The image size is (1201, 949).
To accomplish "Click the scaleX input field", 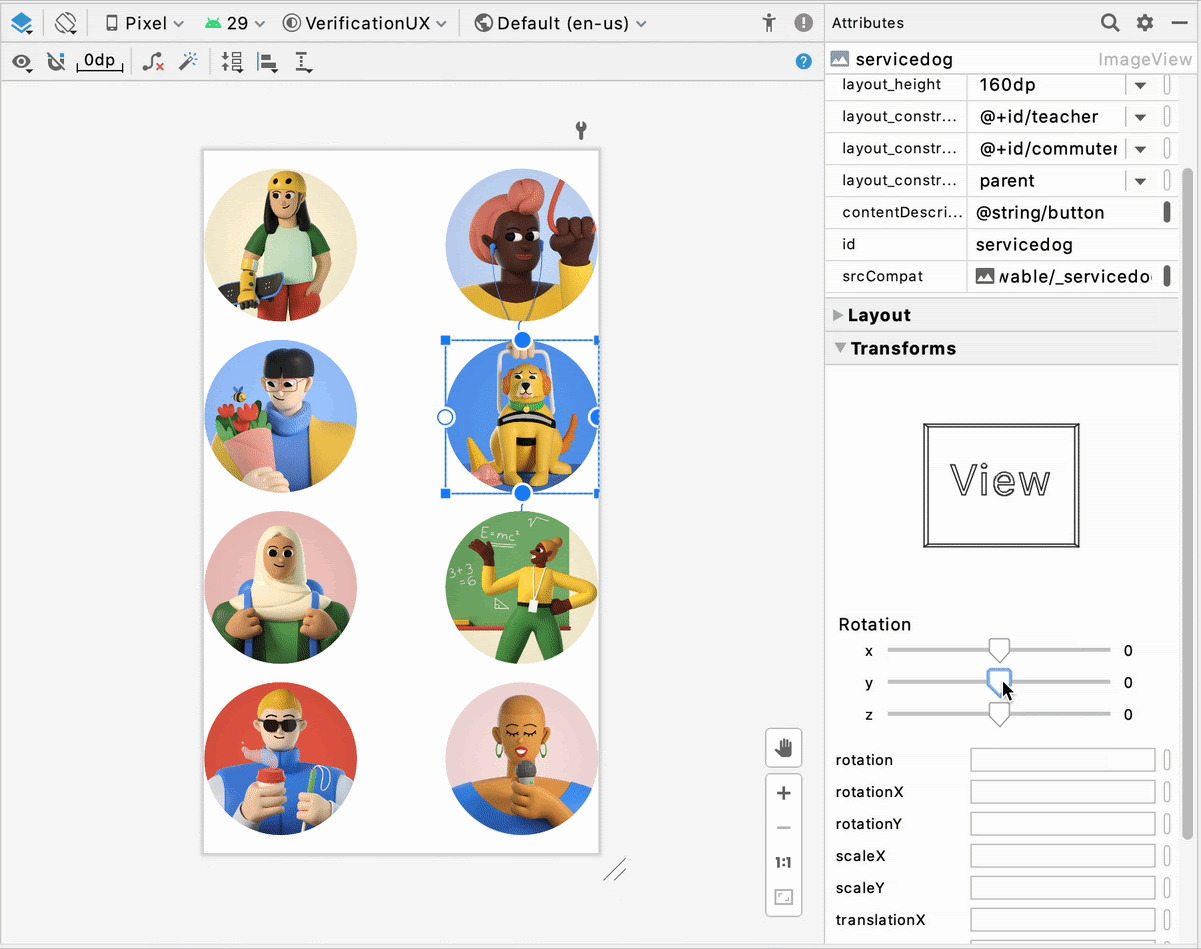I will [x=1063, y=856].
